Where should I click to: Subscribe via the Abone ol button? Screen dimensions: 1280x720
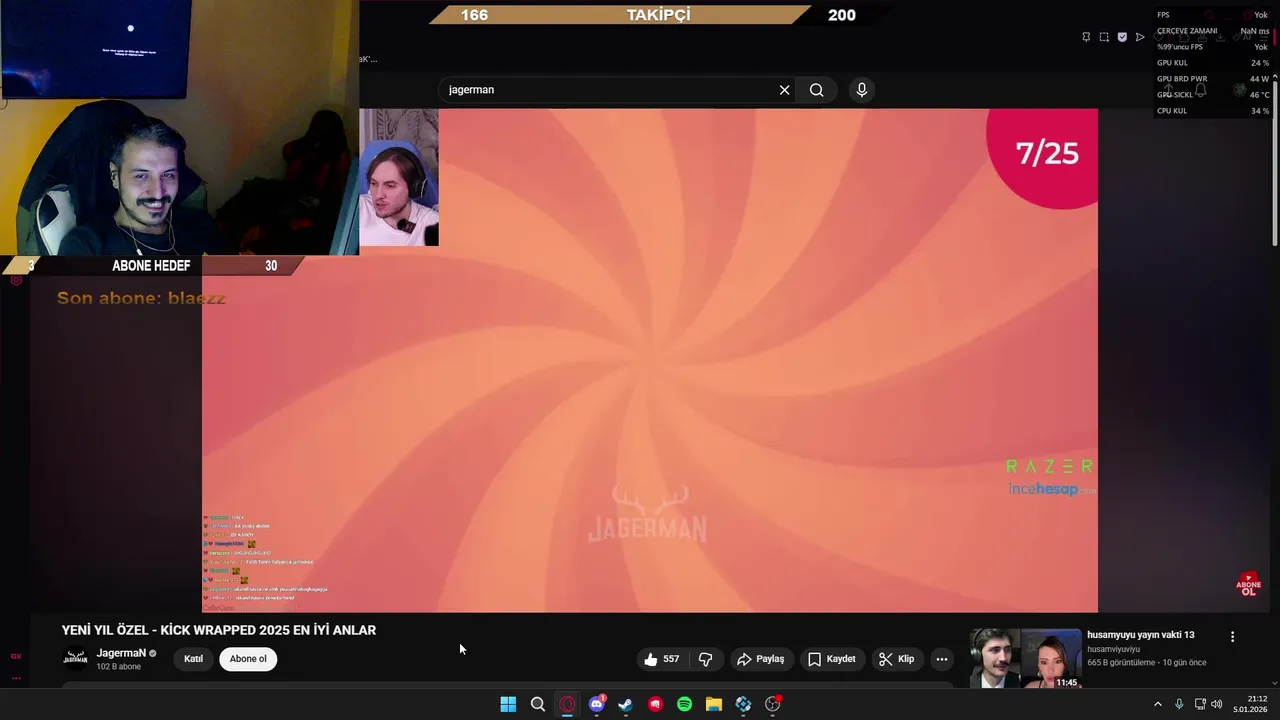[248, 659]
